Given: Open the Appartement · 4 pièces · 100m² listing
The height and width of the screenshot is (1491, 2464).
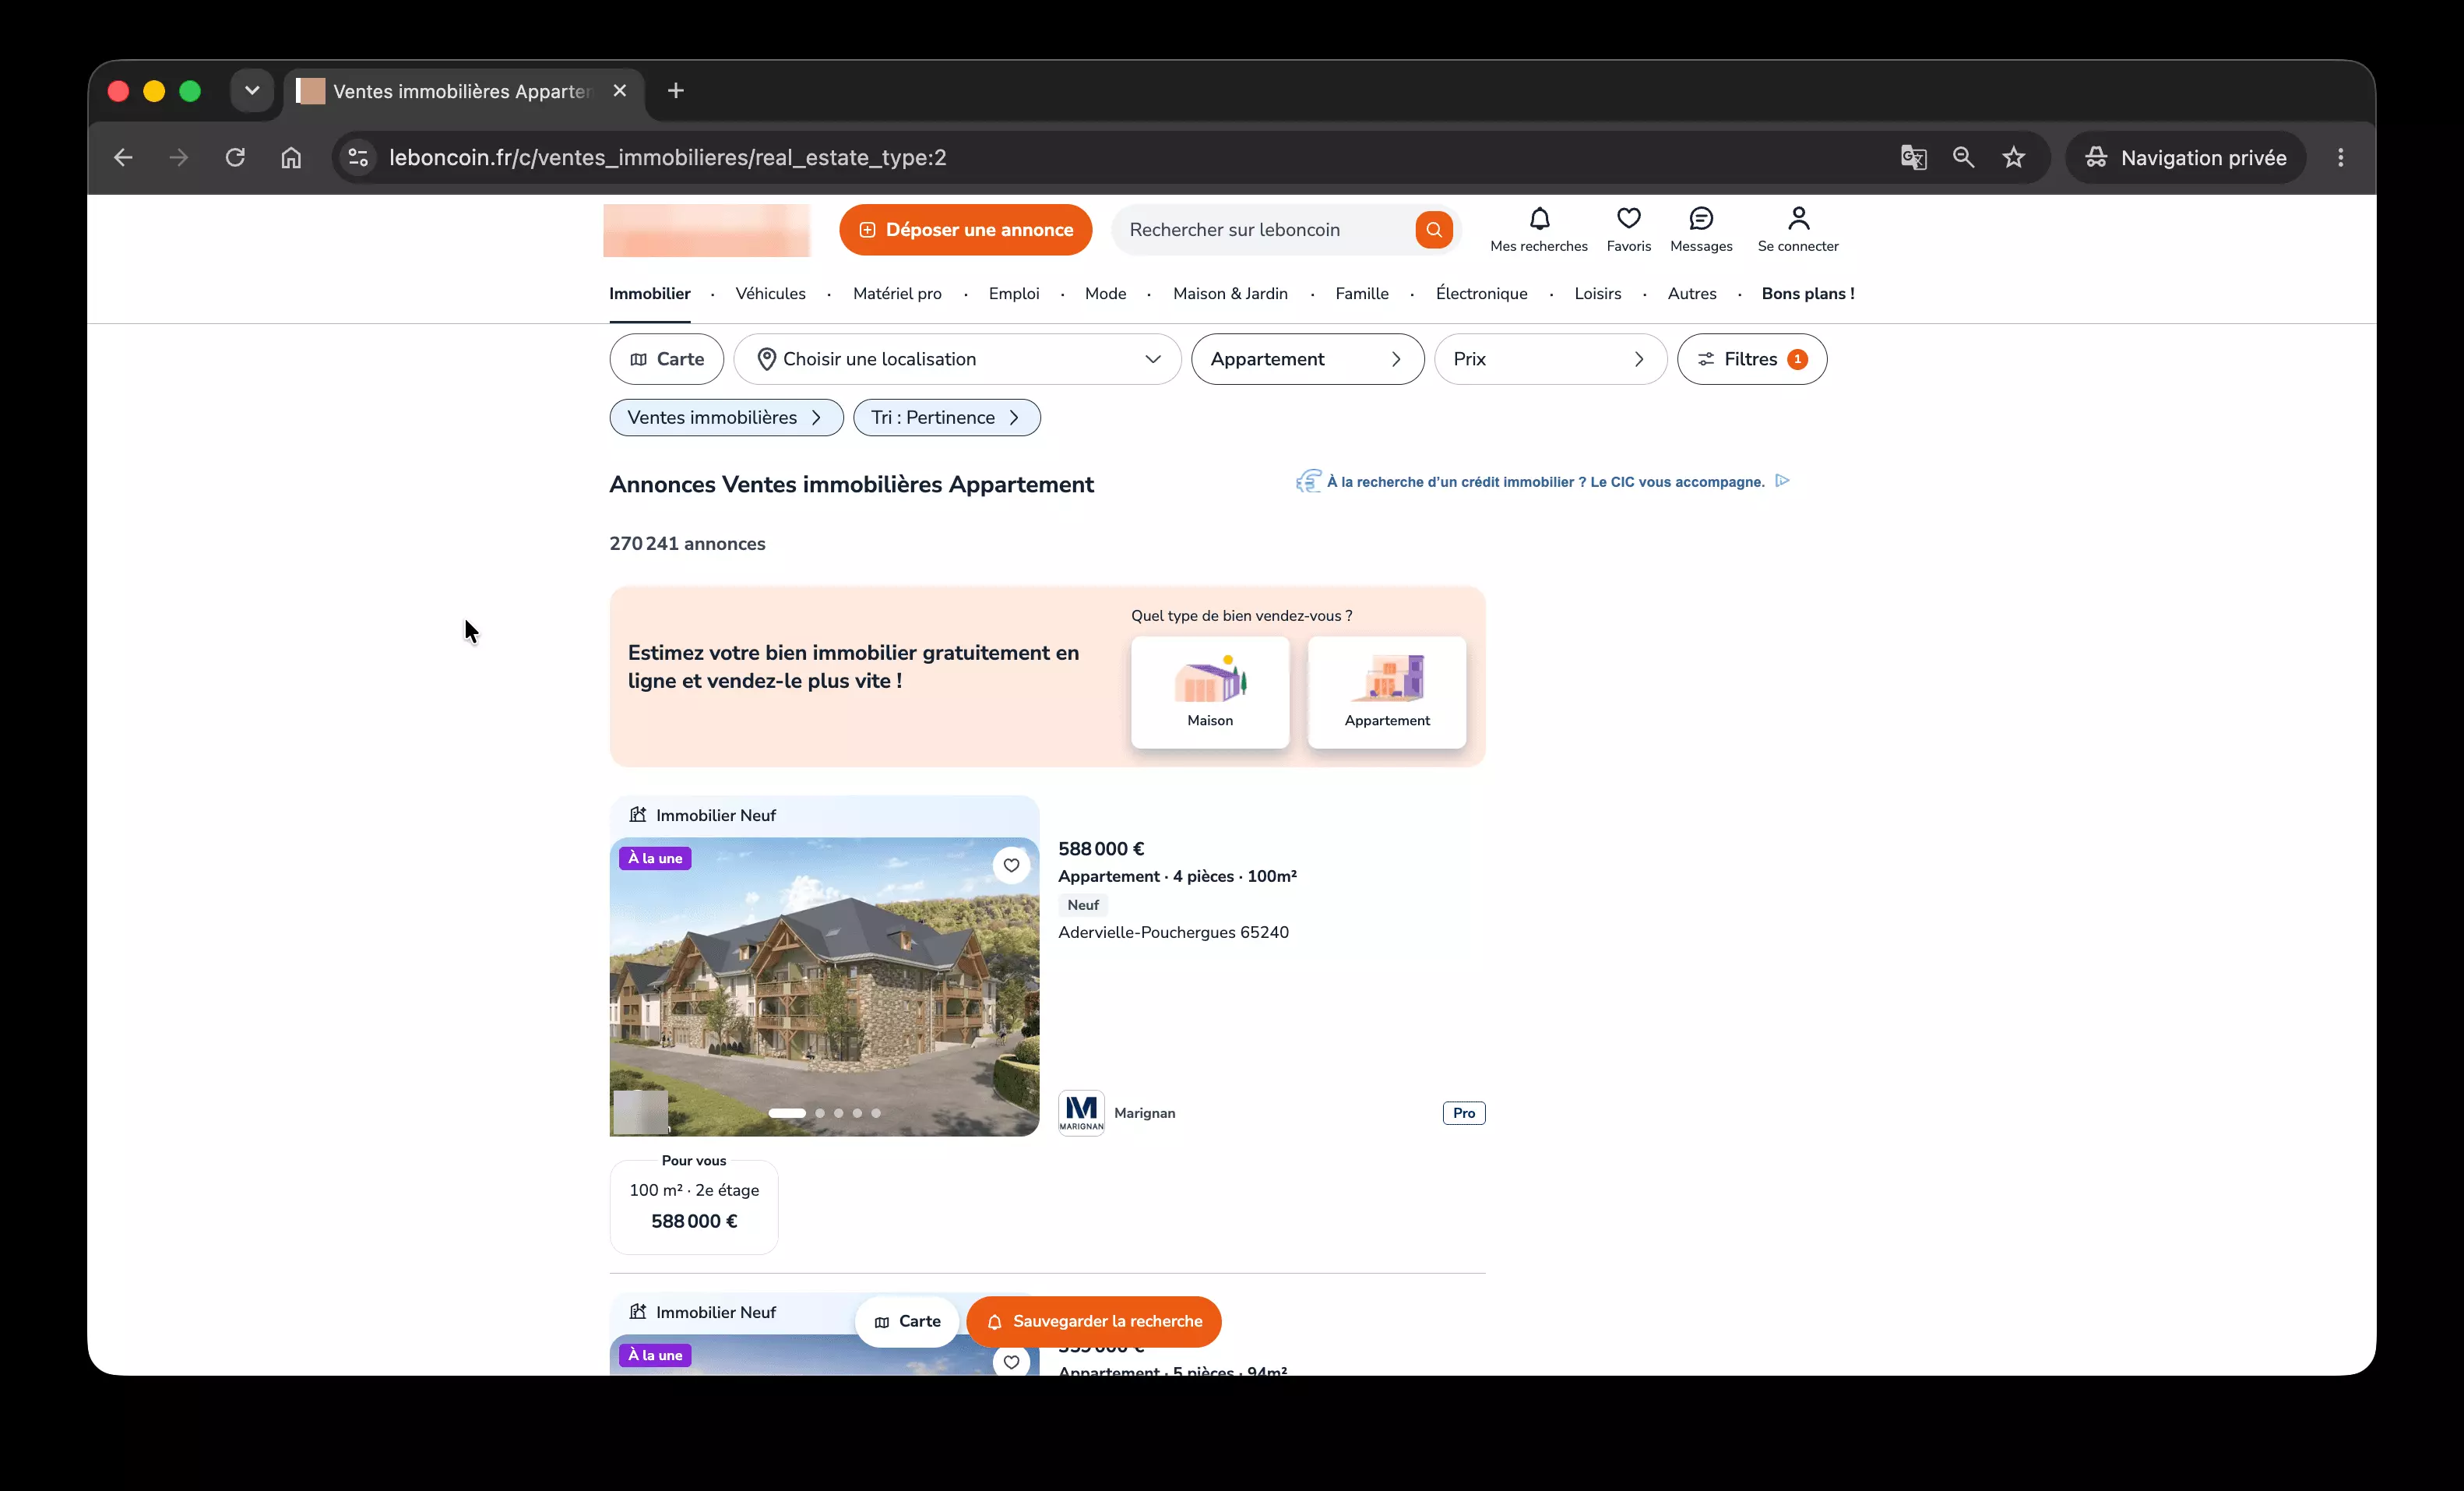Looking at the screenshot, I should (x=1177, y=876).
